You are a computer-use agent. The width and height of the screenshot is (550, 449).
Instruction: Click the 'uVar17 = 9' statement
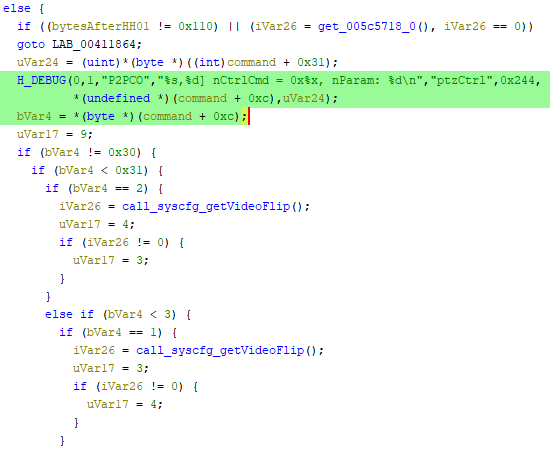tap(55, 134)
